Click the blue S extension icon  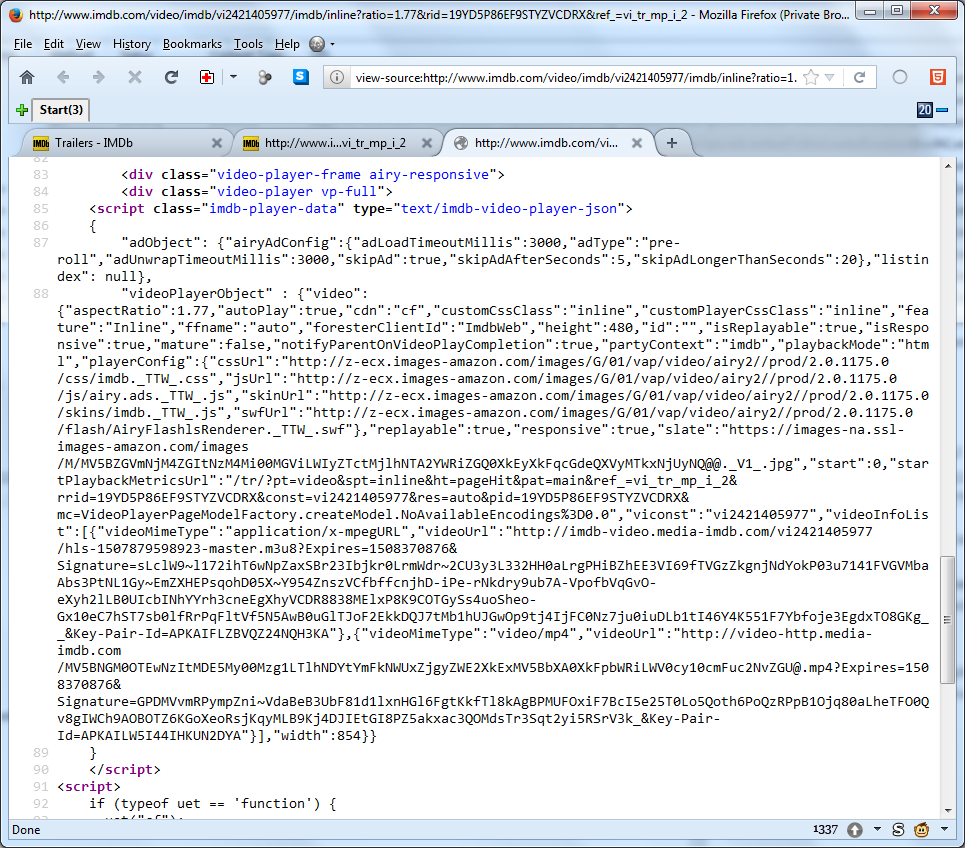[301, 76]
